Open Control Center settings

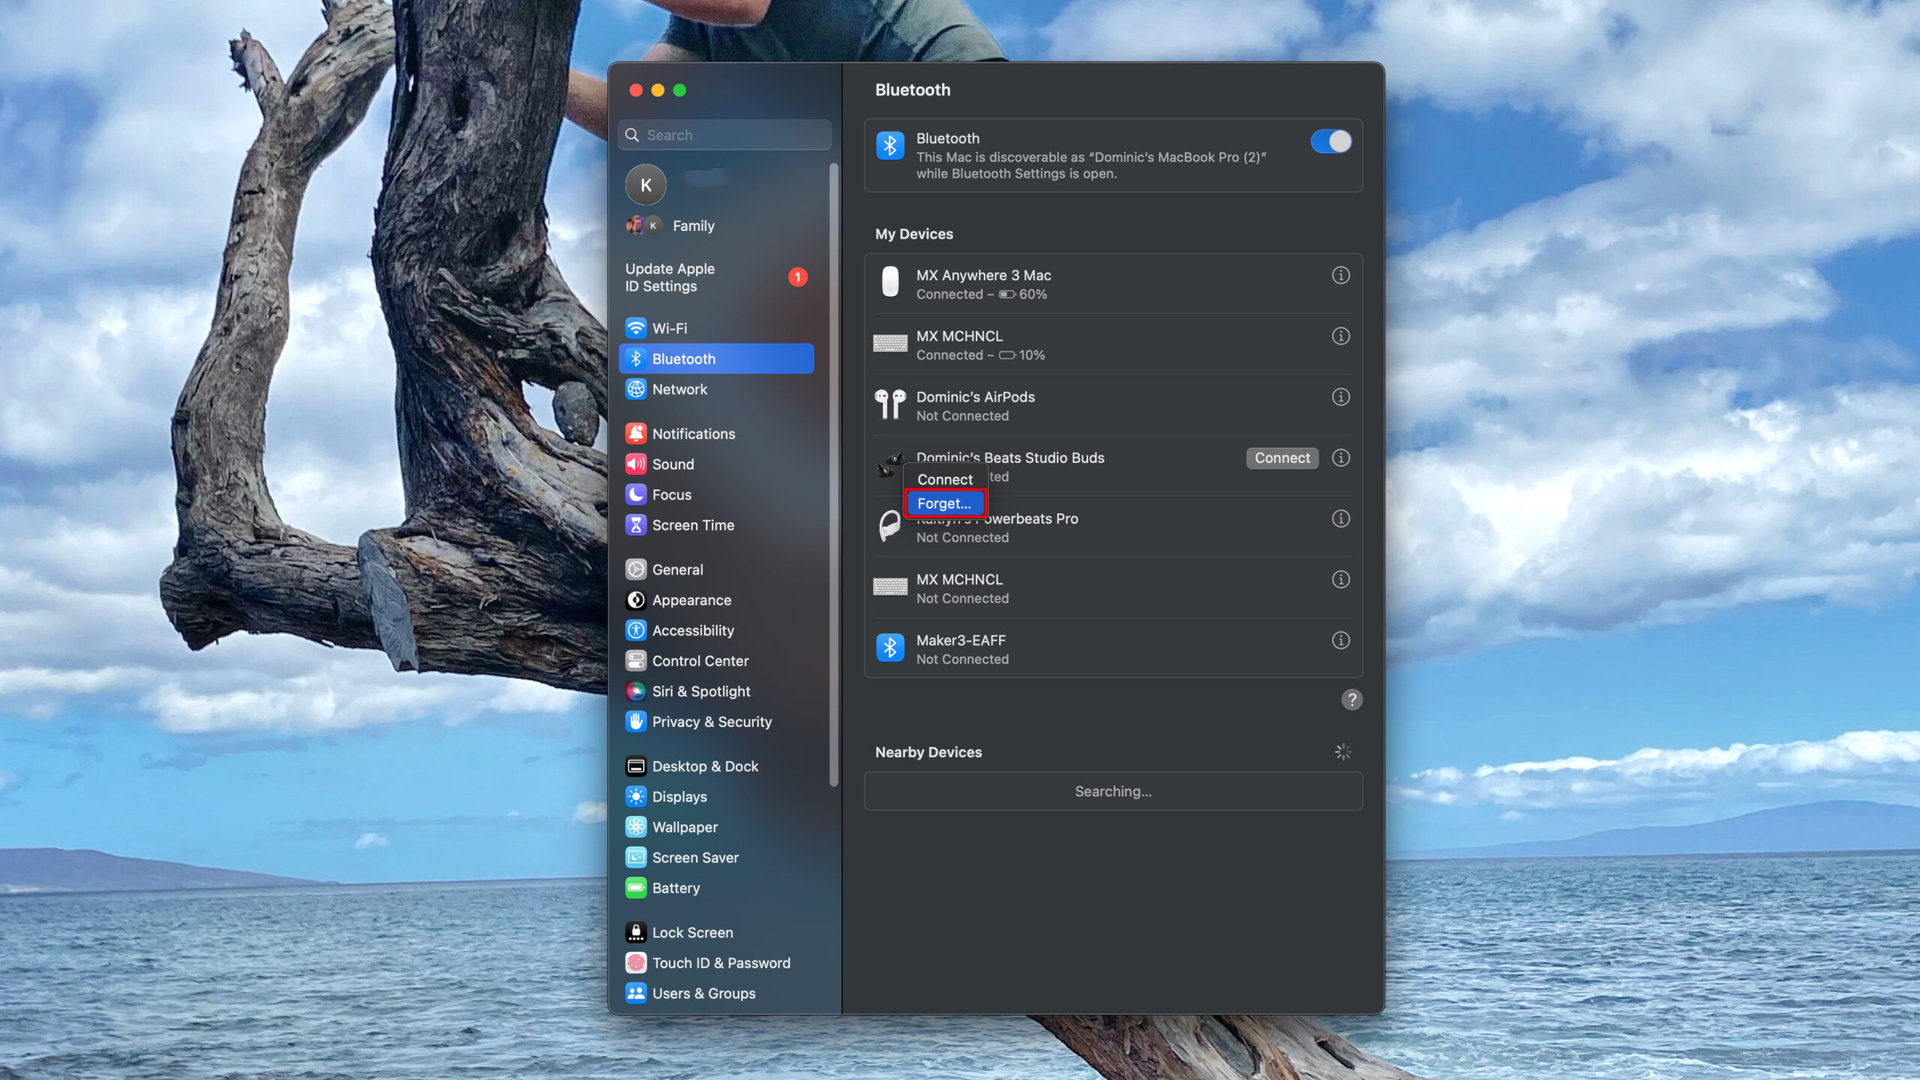point(699,661)
